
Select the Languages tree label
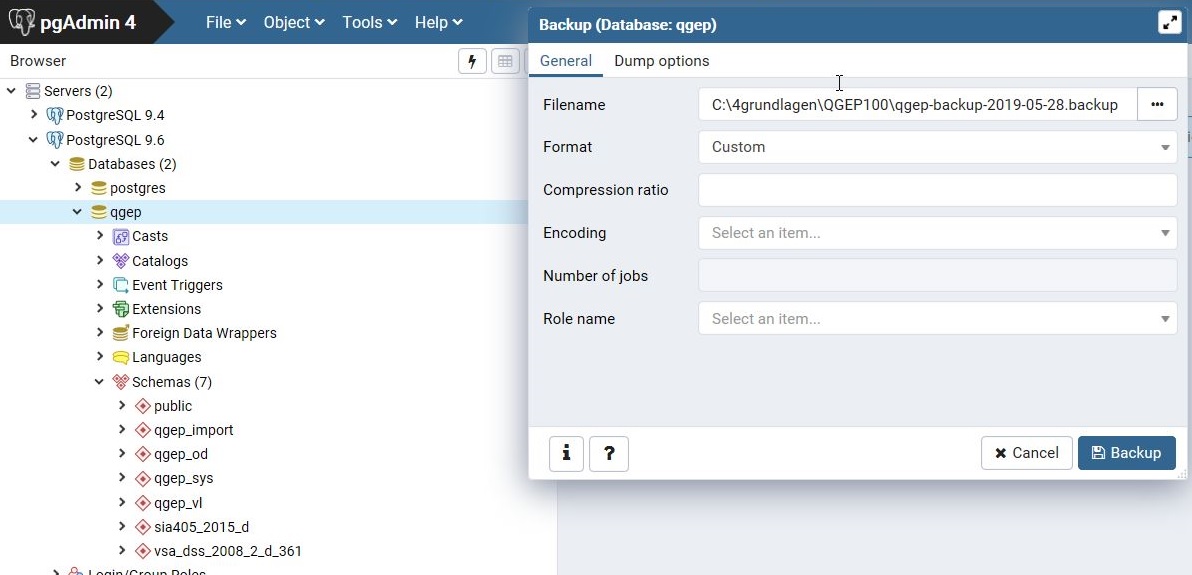click(x=166, y=357)
